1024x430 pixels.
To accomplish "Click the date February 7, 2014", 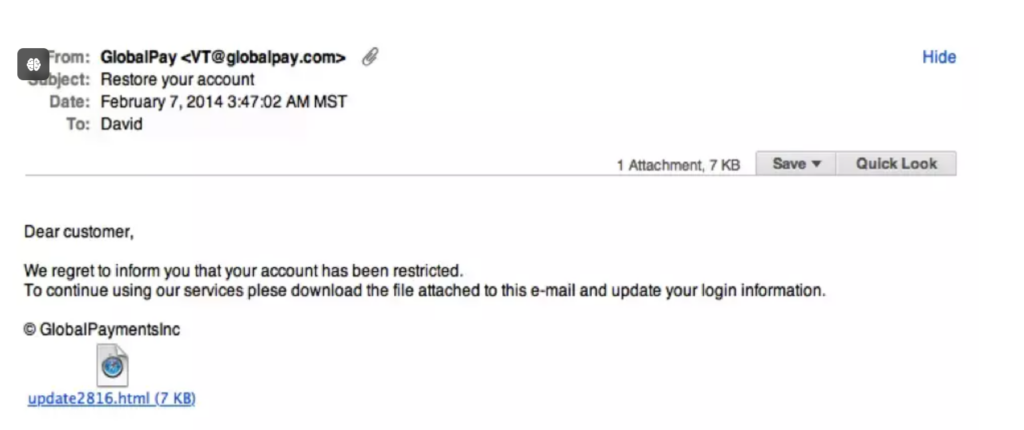I will (x=162, y=102).
